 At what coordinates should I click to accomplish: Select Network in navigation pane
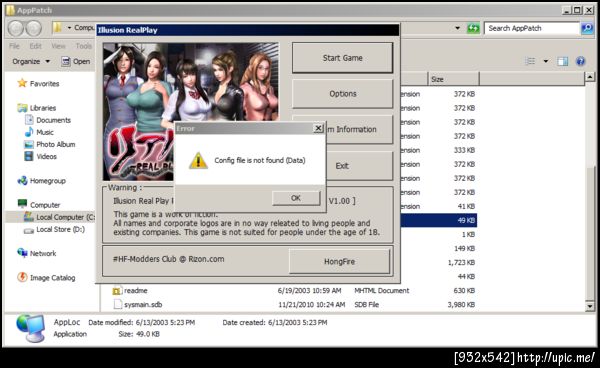(43, 253)
